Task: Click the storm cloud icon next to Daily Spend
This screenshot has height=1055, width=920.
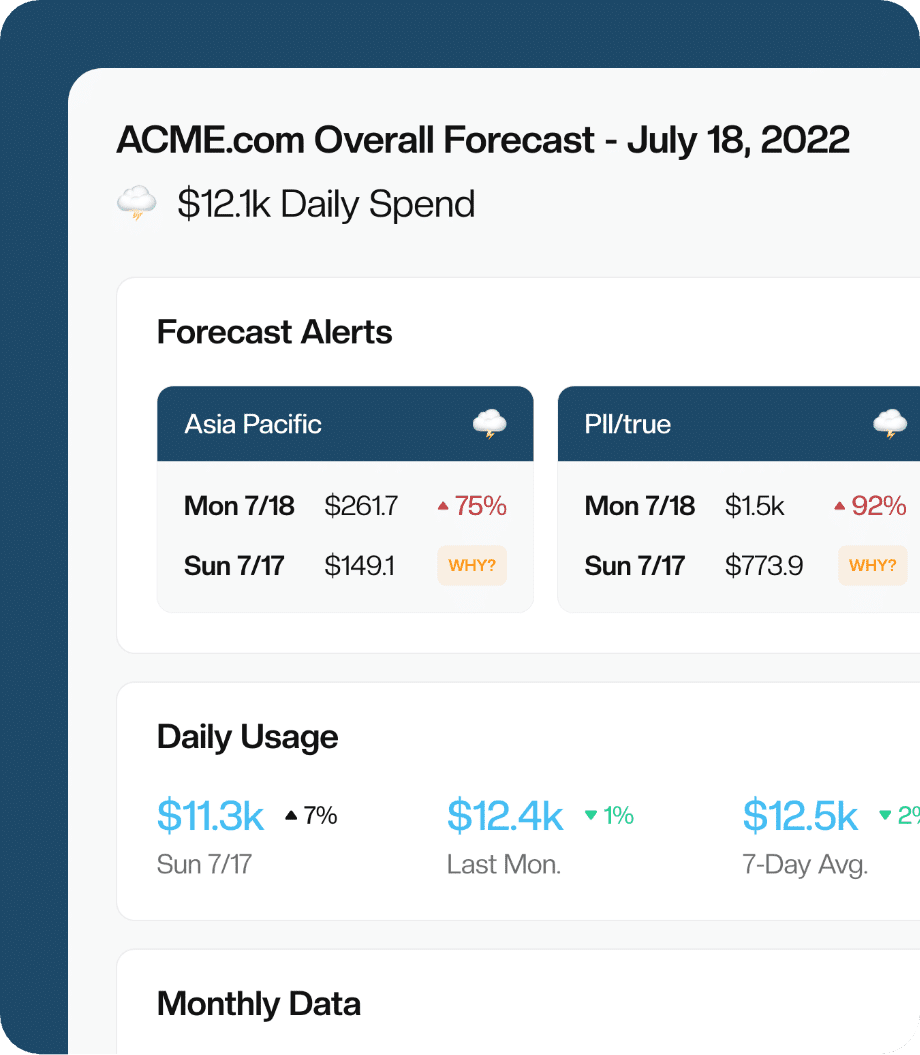Action: coord(136,202)
